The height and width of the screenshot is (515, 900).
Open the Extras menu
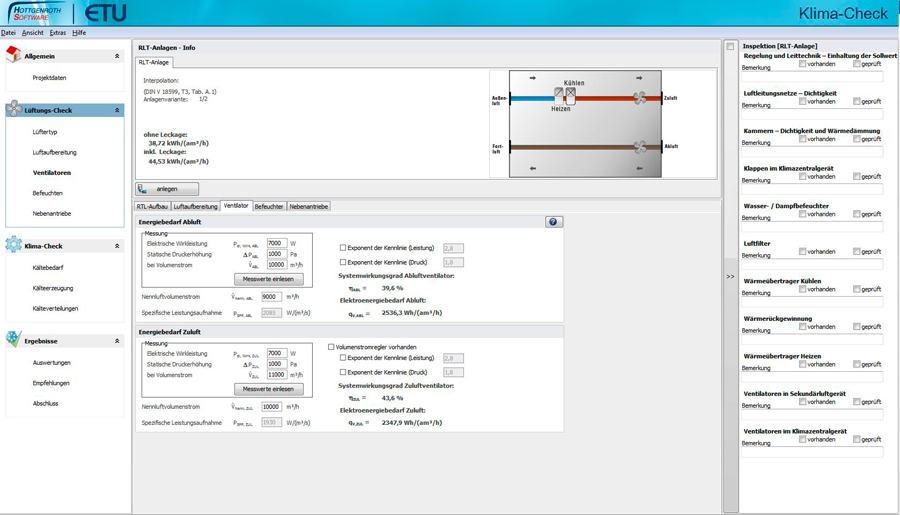pos(57,33)
